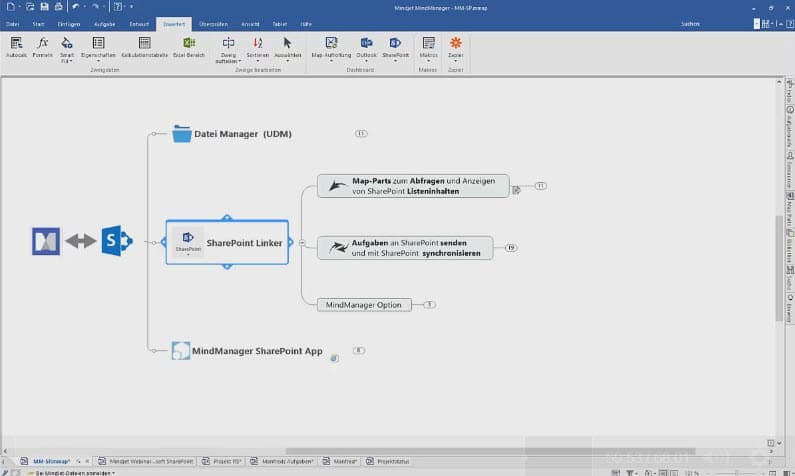Switch to the Überprüfen ribbon tab

(213, 24)
